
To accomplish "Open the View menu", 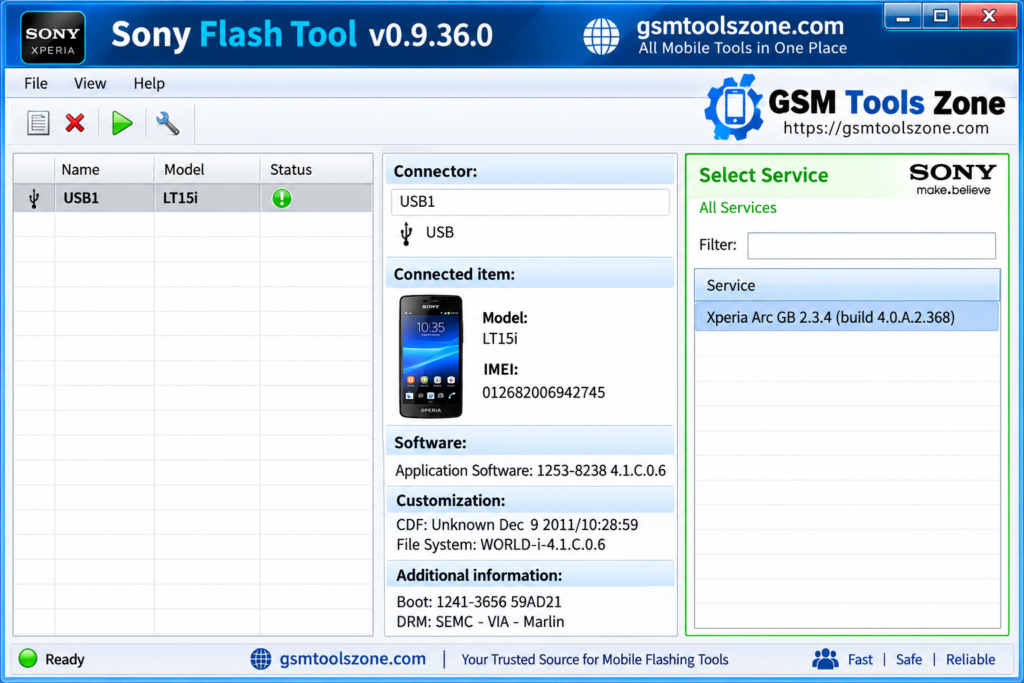I will (x=90, y=84).
